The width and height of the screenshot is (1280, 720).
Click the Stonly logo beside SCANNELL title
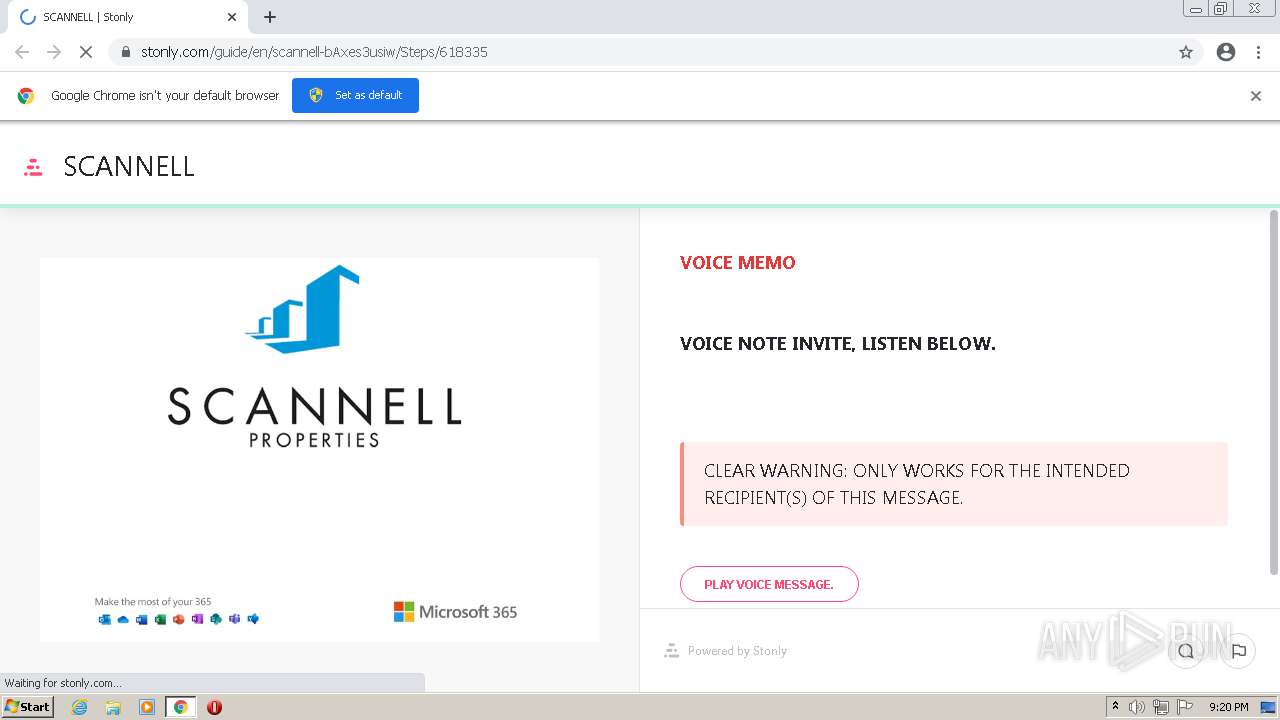point(33,167)
